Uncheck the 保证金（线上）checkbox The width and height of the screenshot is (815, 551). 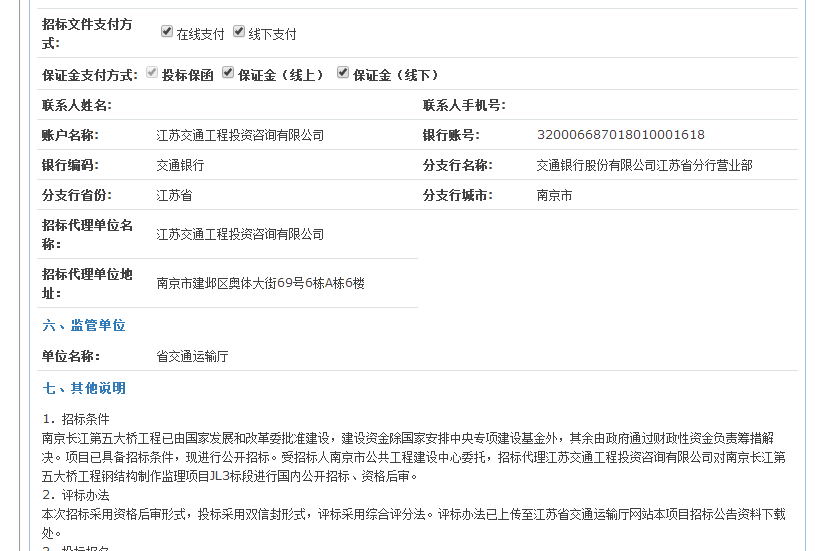228,73
